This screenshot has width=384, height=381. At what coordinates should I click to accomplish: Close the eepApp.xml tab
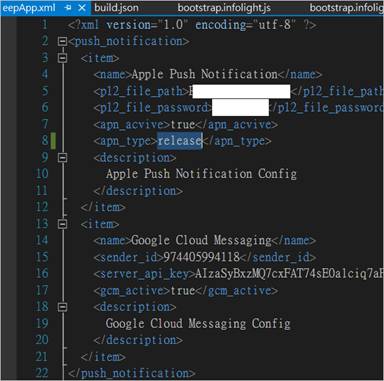(x=82, y=8)
